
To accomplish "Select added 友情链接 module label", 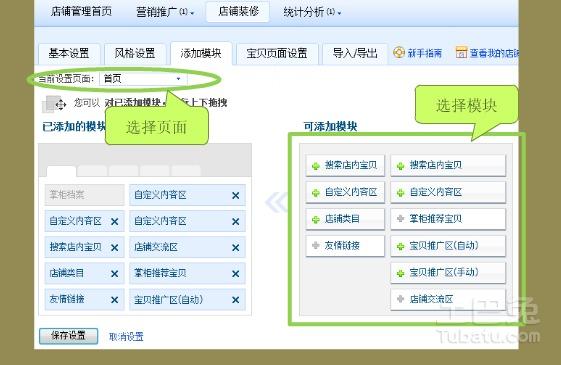I will tap(67, 299).
